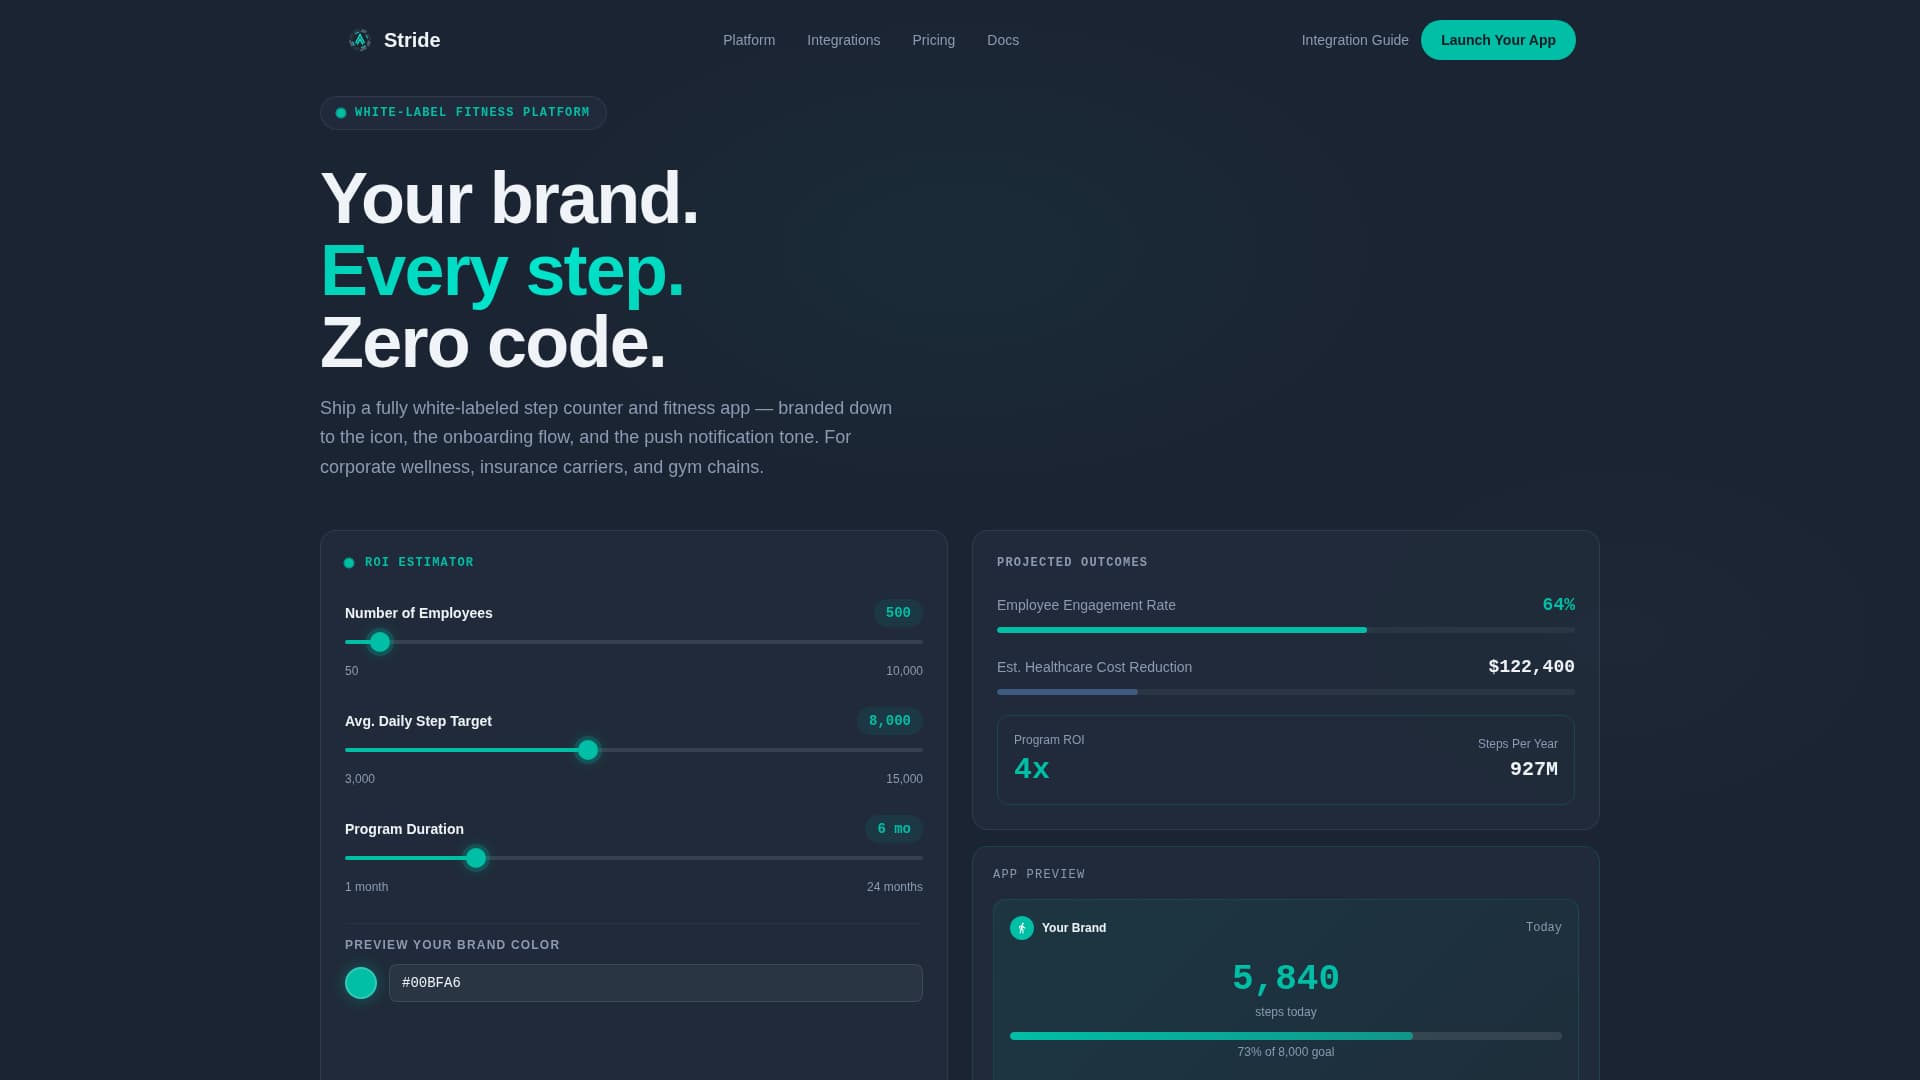Click the Avg. Daily Step Target slider handle
Image resolution: width=1920 pixels, height=1080 pixels.
click(588, 750)
